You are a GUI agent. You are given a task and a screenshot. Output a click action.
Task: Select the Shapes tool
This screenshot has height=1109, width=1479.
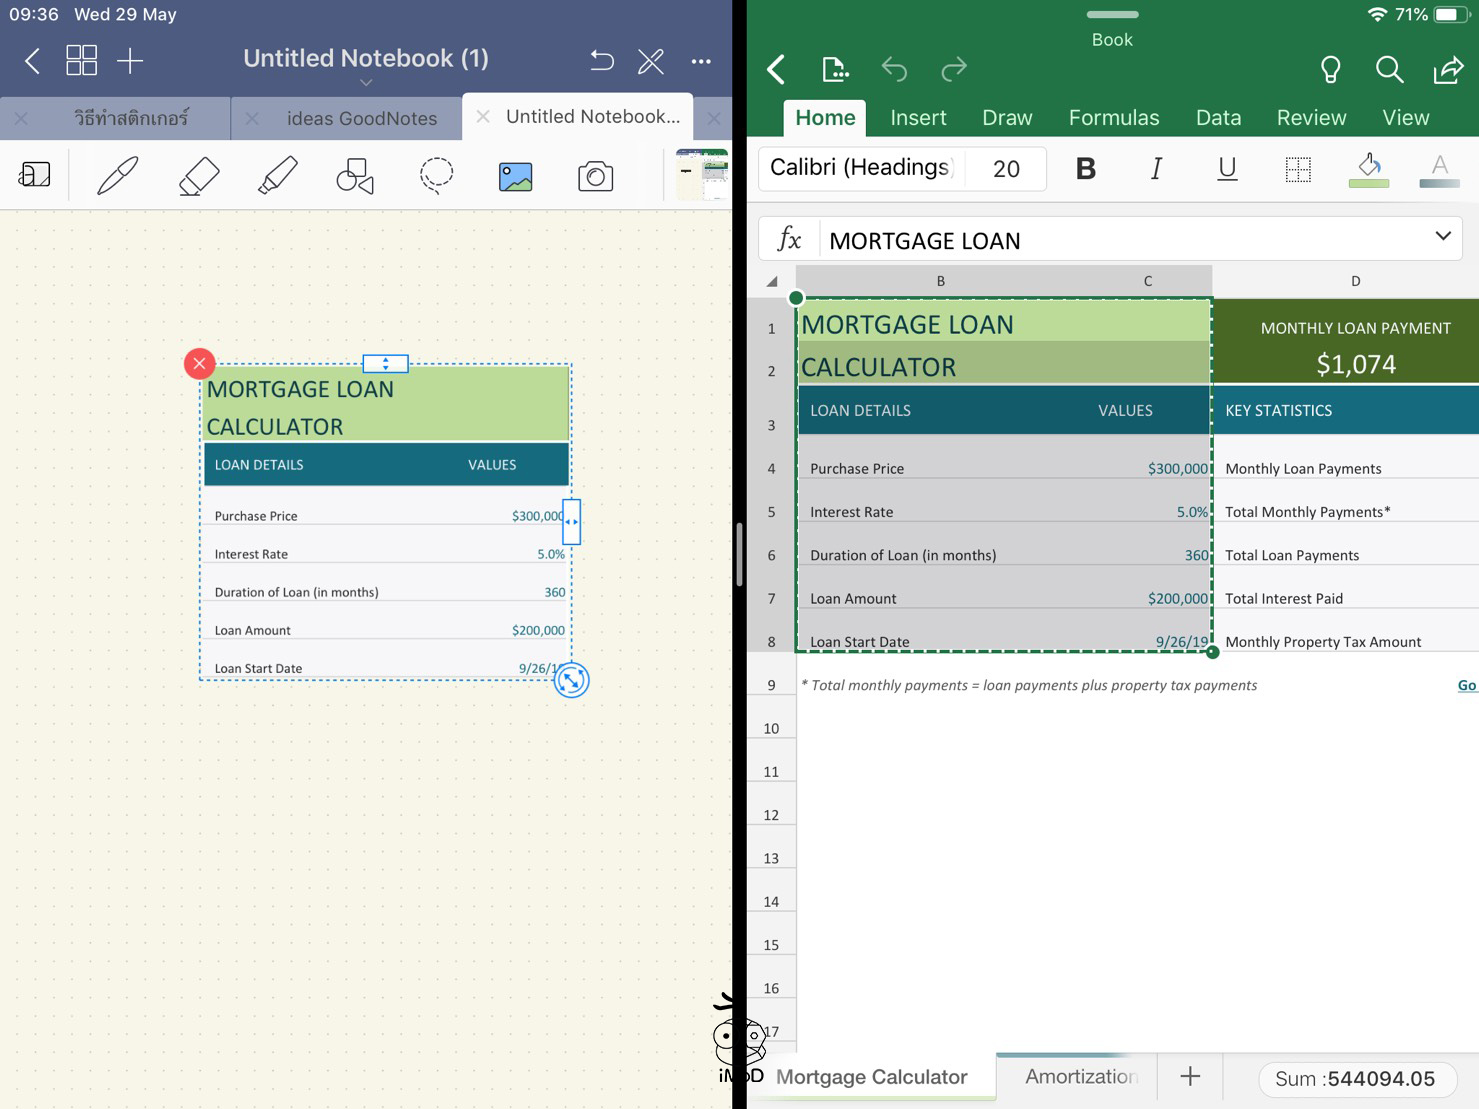(355, 176)
